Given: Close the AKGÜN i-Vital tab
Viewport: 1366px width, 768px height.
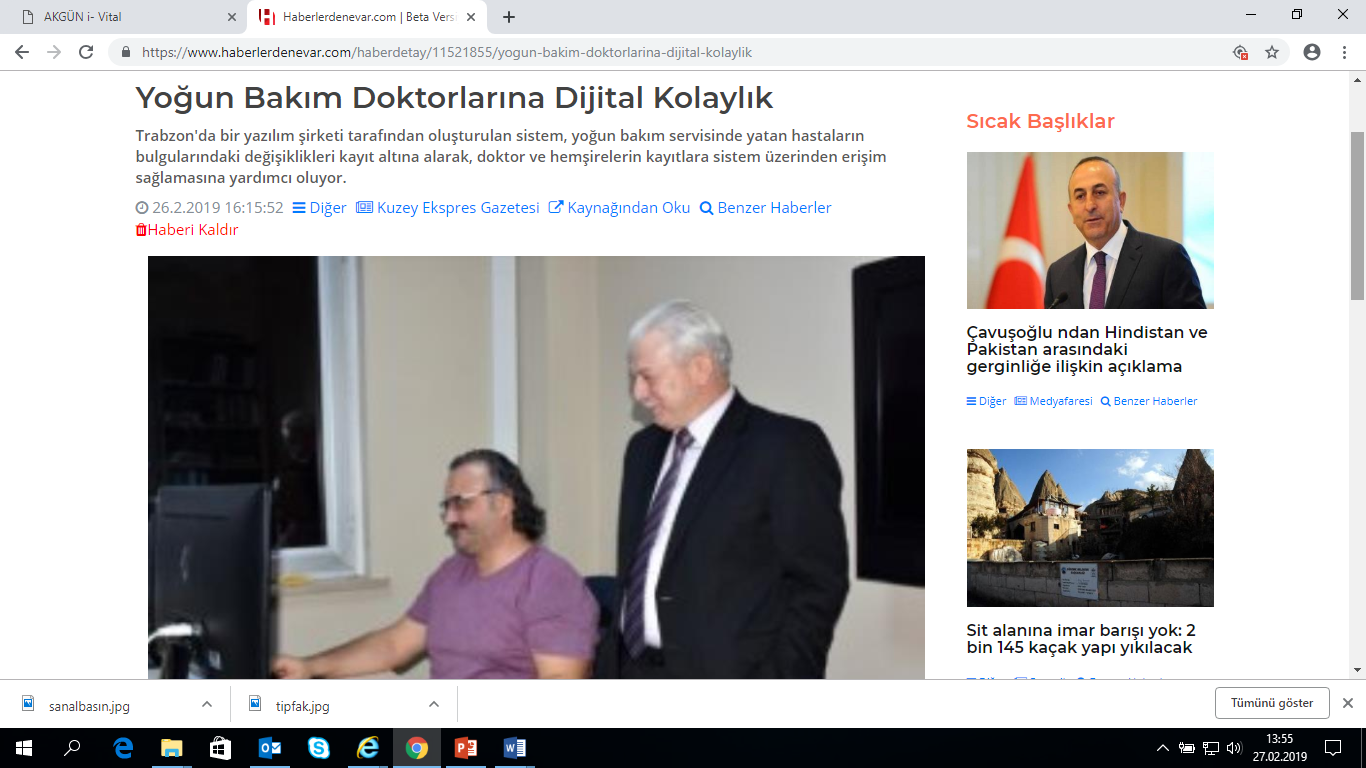Looking at the screenshot, I should click(x=232, y=17).
